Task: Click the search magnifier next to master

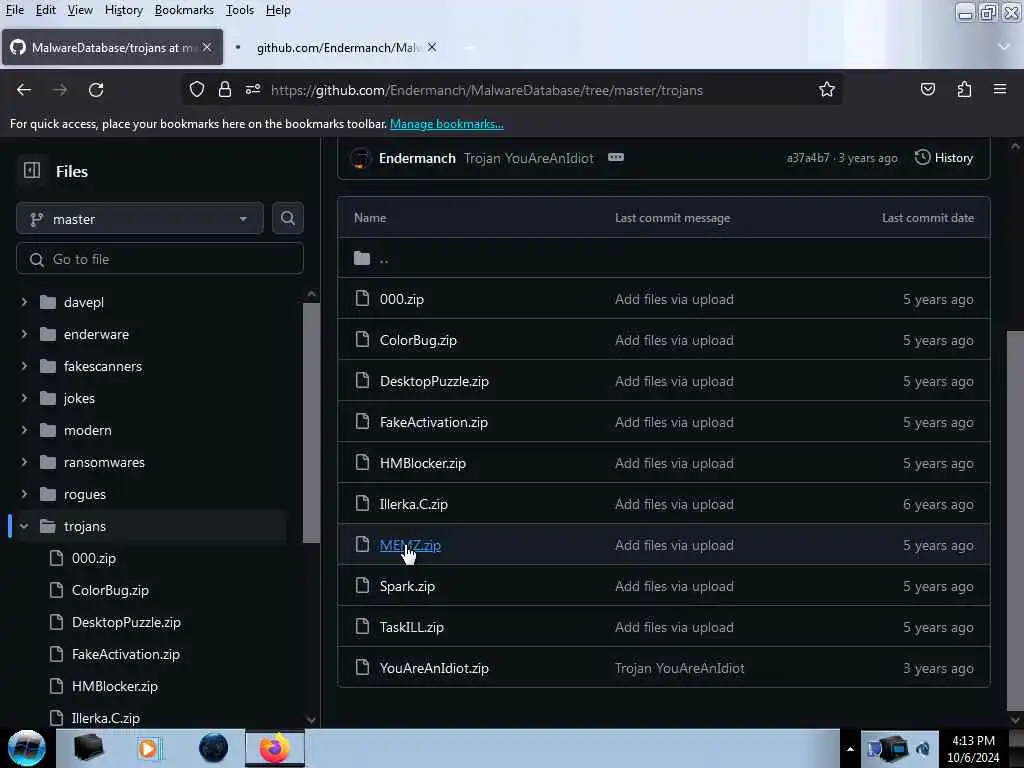Action: point(287,218)
